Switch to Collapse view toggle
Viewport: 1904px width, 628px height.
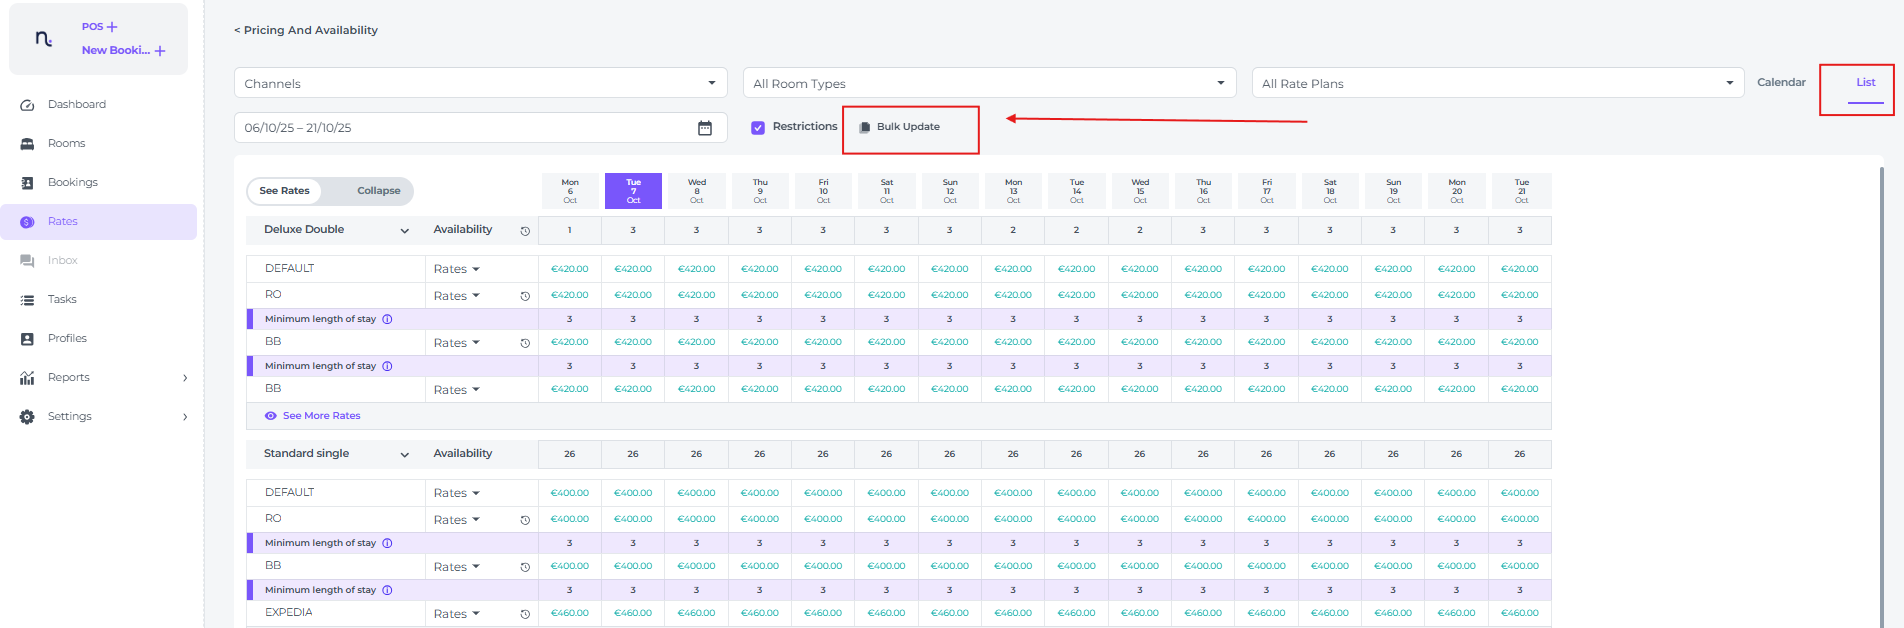(x=378, y=191)
